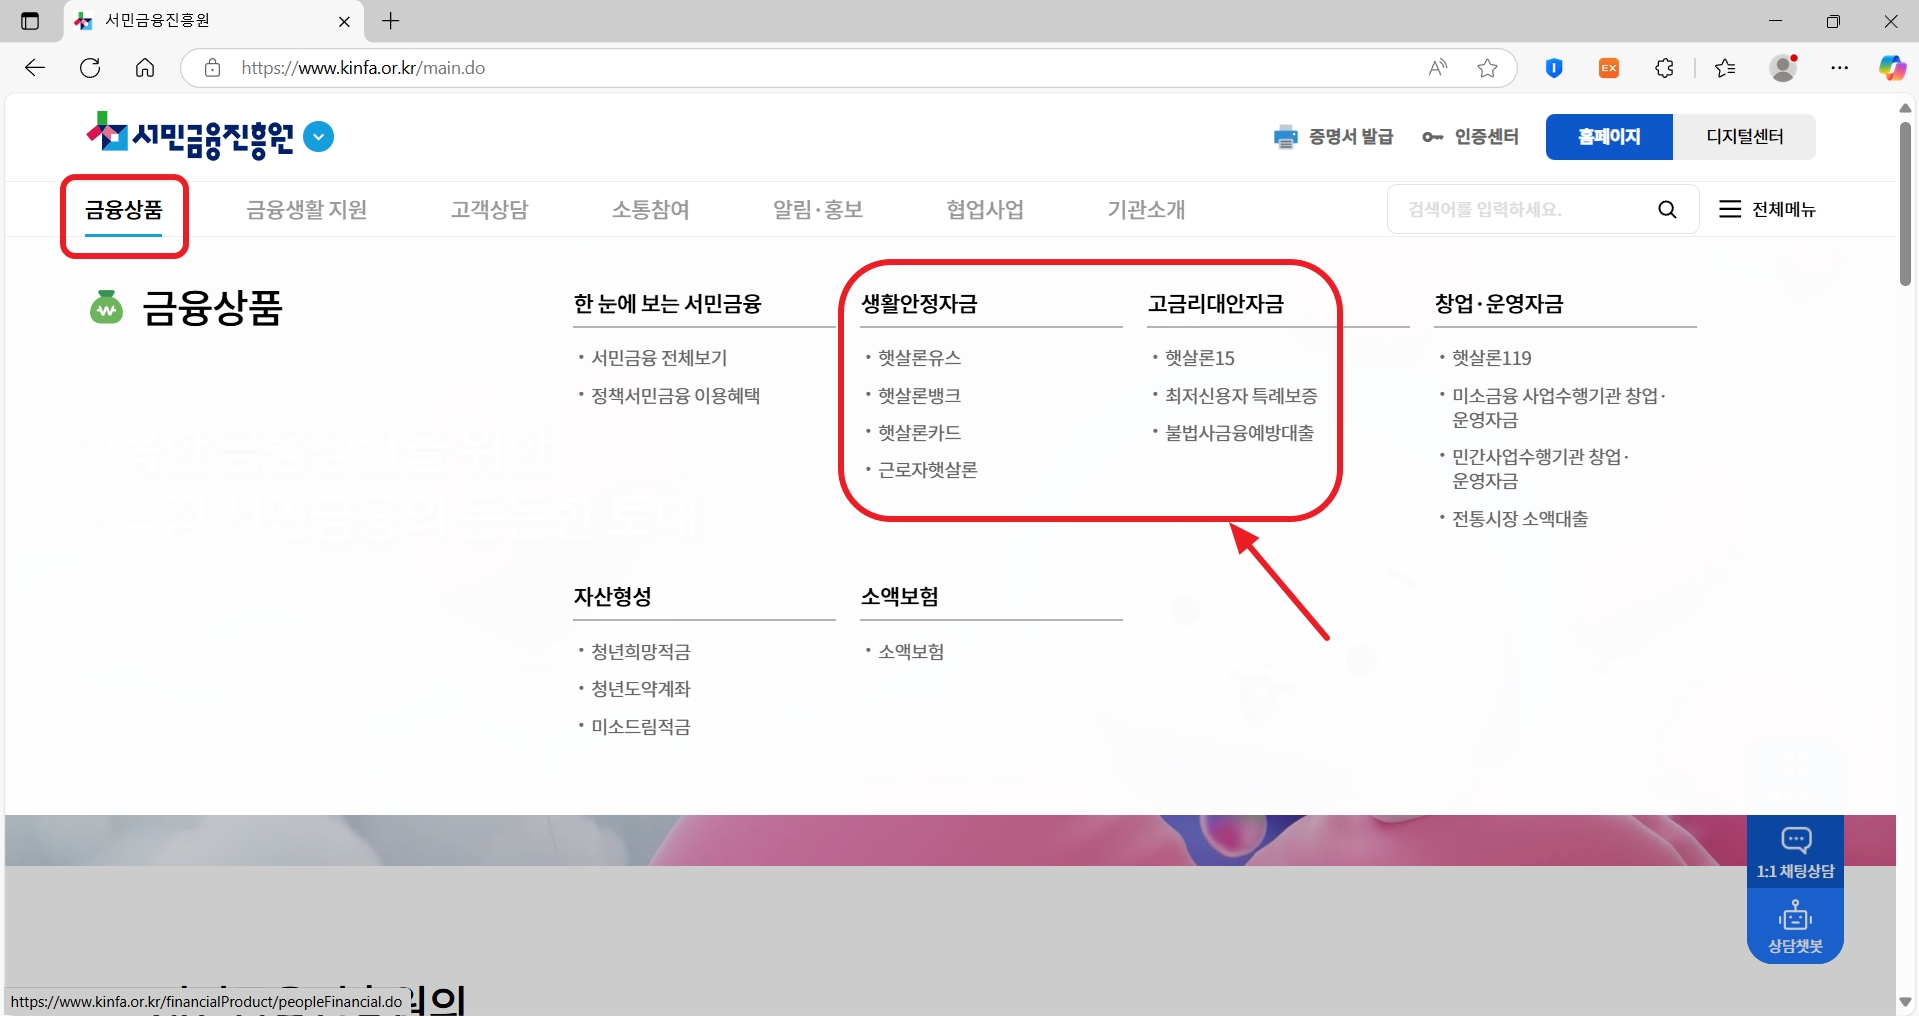Open orange EX extension icon

[1609, 68]
